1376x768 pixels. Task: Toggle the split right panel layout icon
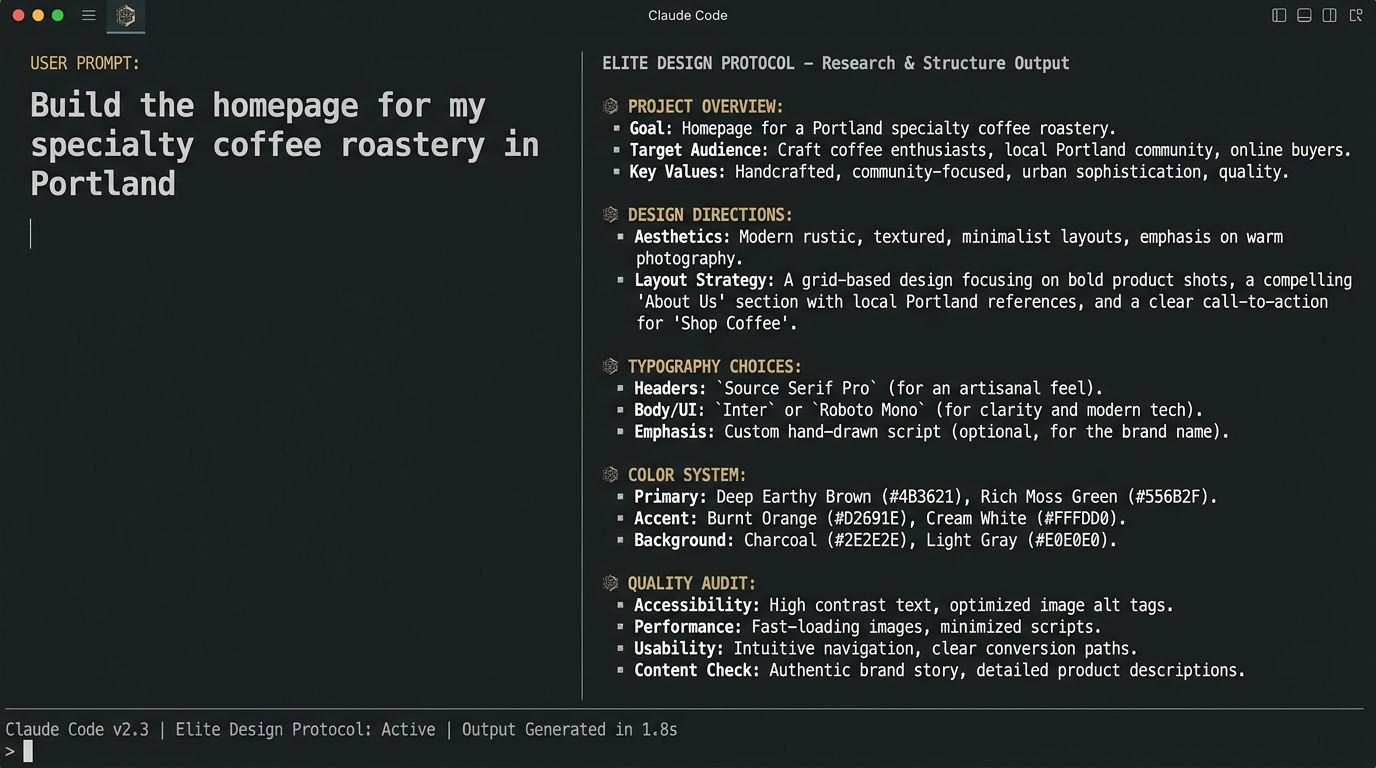pyautogui.click(x=1330, y=15)
